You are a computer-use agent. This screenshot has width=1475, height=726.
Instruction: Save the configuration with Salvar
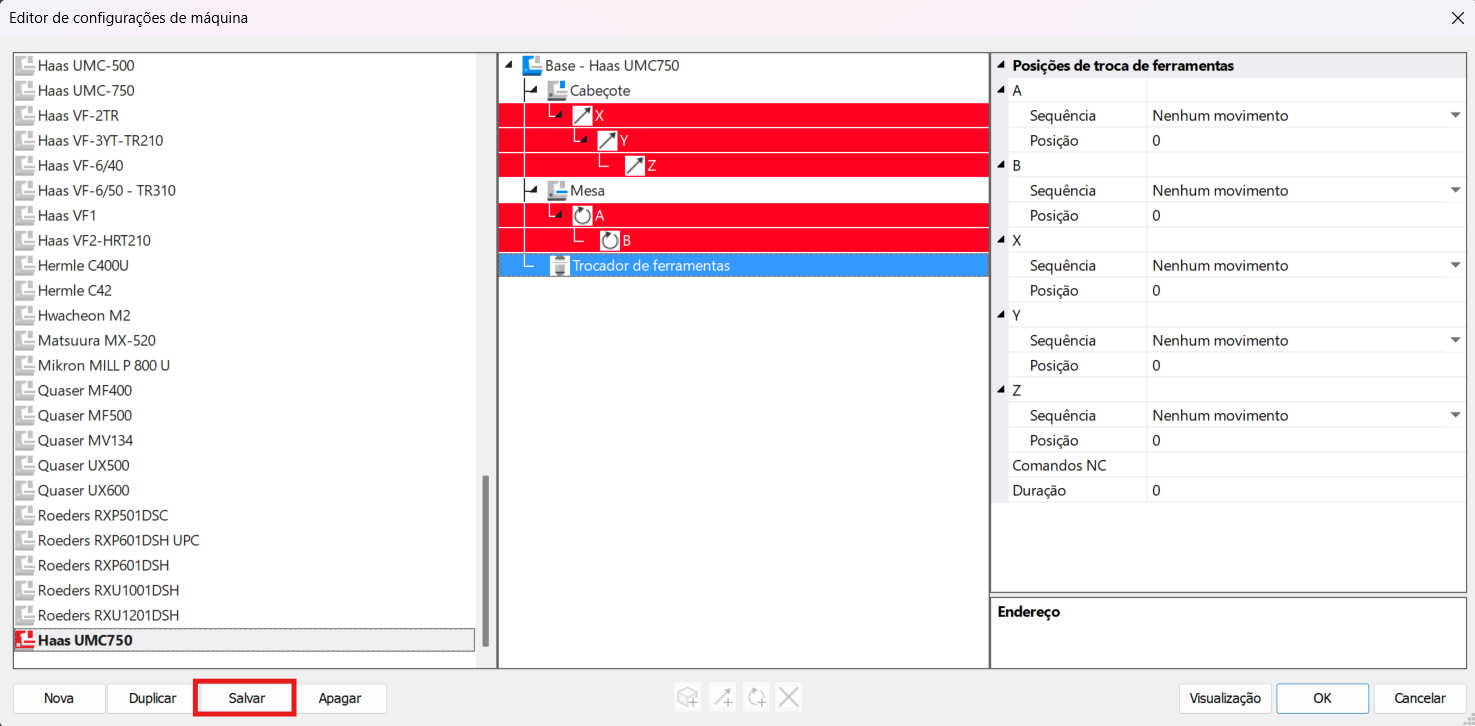coord(246,698)
